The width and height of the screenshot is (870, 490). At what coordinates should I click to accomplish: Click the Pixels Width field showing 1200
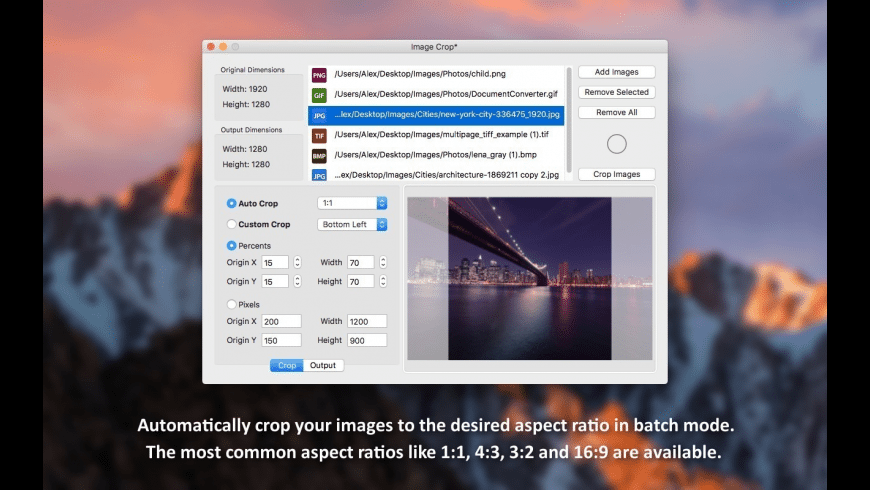tap(367, 321)
